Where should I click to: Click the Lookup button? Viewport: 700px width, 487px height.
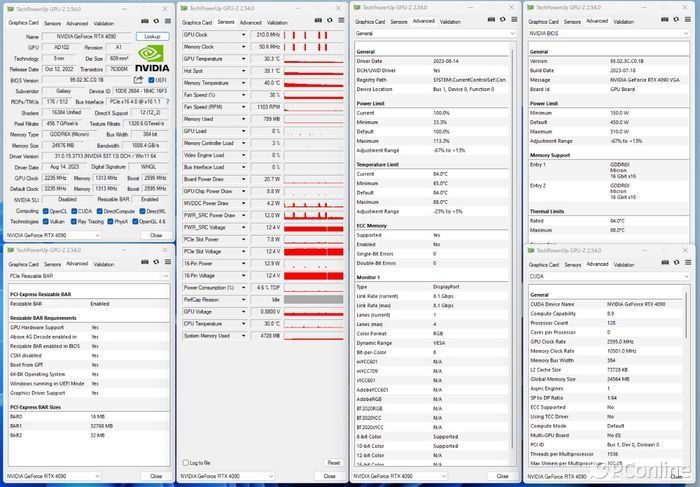(152, 36)
